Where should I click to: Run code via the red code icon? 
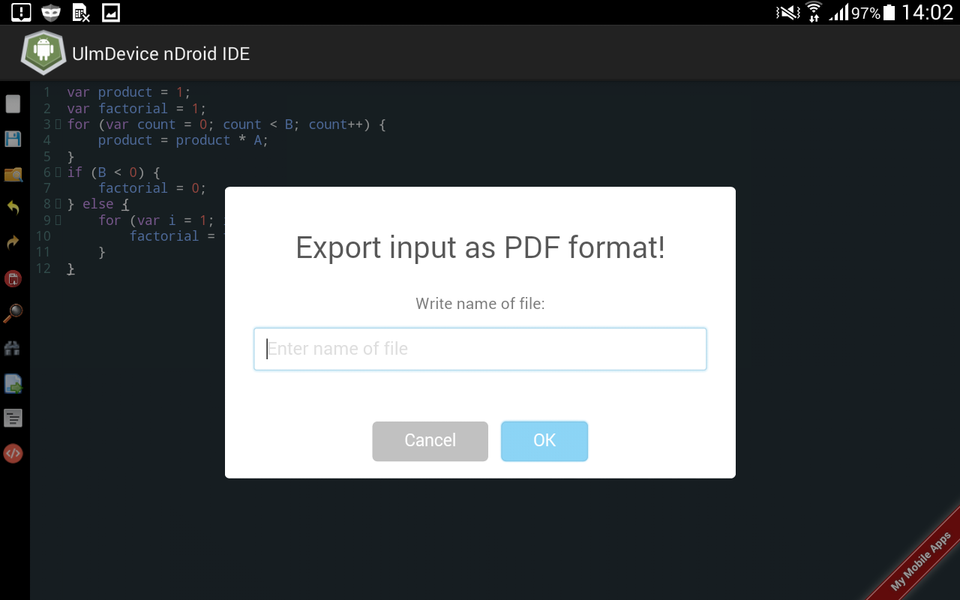[13, 453]
